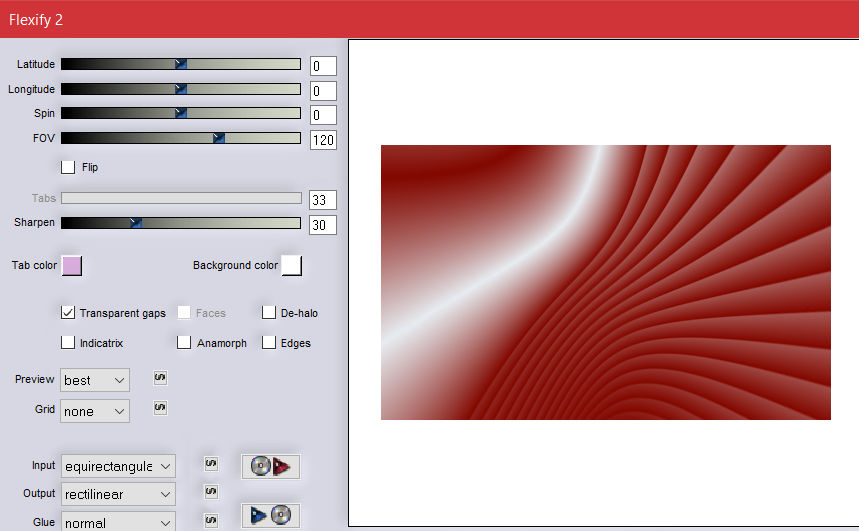Click the Flexify 2 title text
Image resolution: width=859 pixels, height=531 pixels.
click(x=36, y=20)
